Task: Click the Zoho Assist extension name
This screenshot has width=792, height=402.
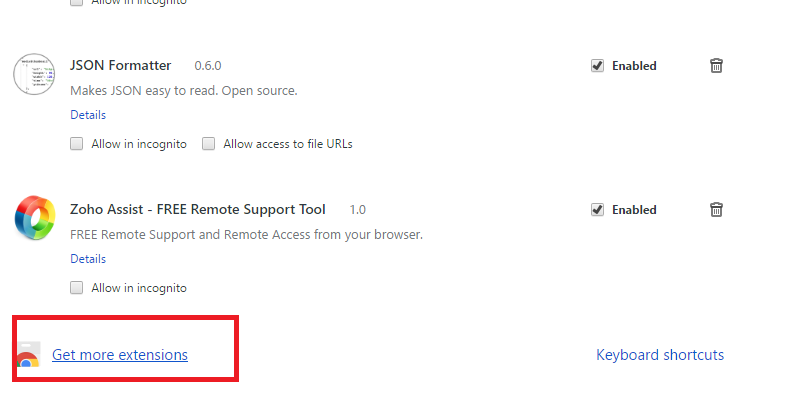Action: click(x=198, y=210)
